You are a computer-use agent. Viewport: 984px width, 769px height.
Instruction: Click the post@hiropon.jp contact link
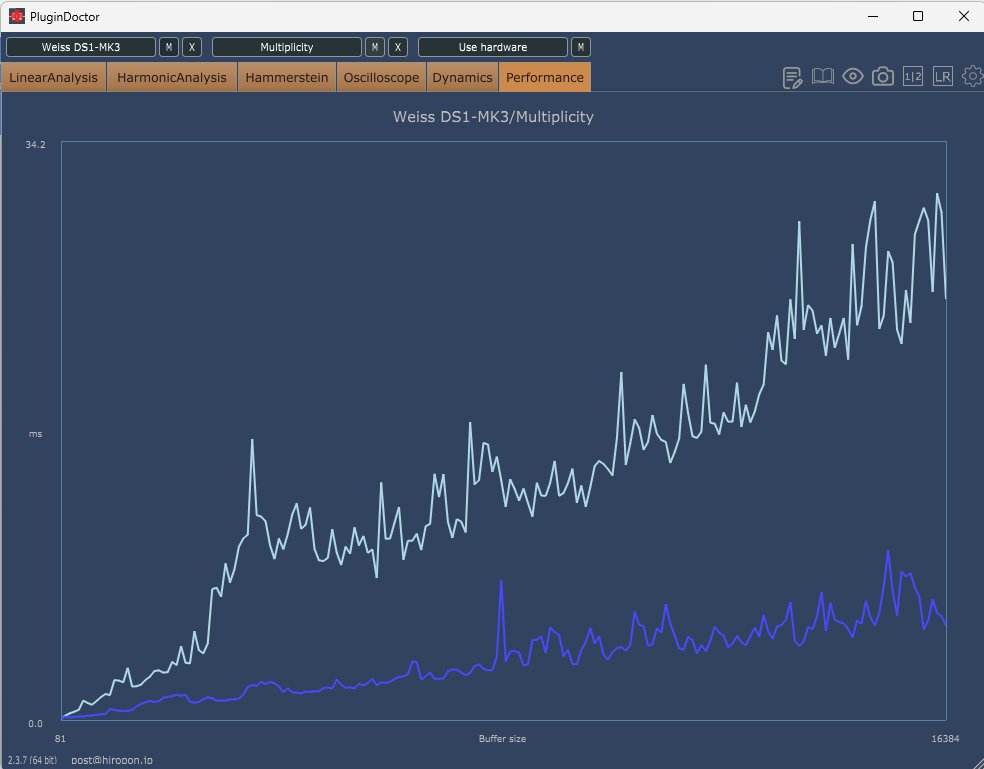pos(112,760)
